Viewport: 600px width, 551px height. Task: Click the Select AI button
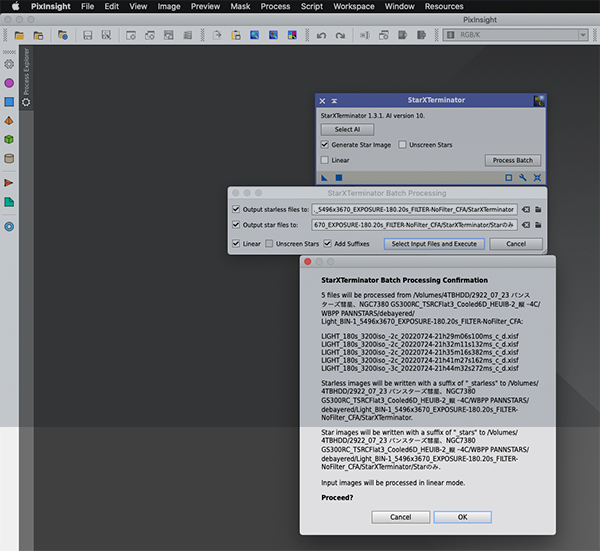pos(347,129)
